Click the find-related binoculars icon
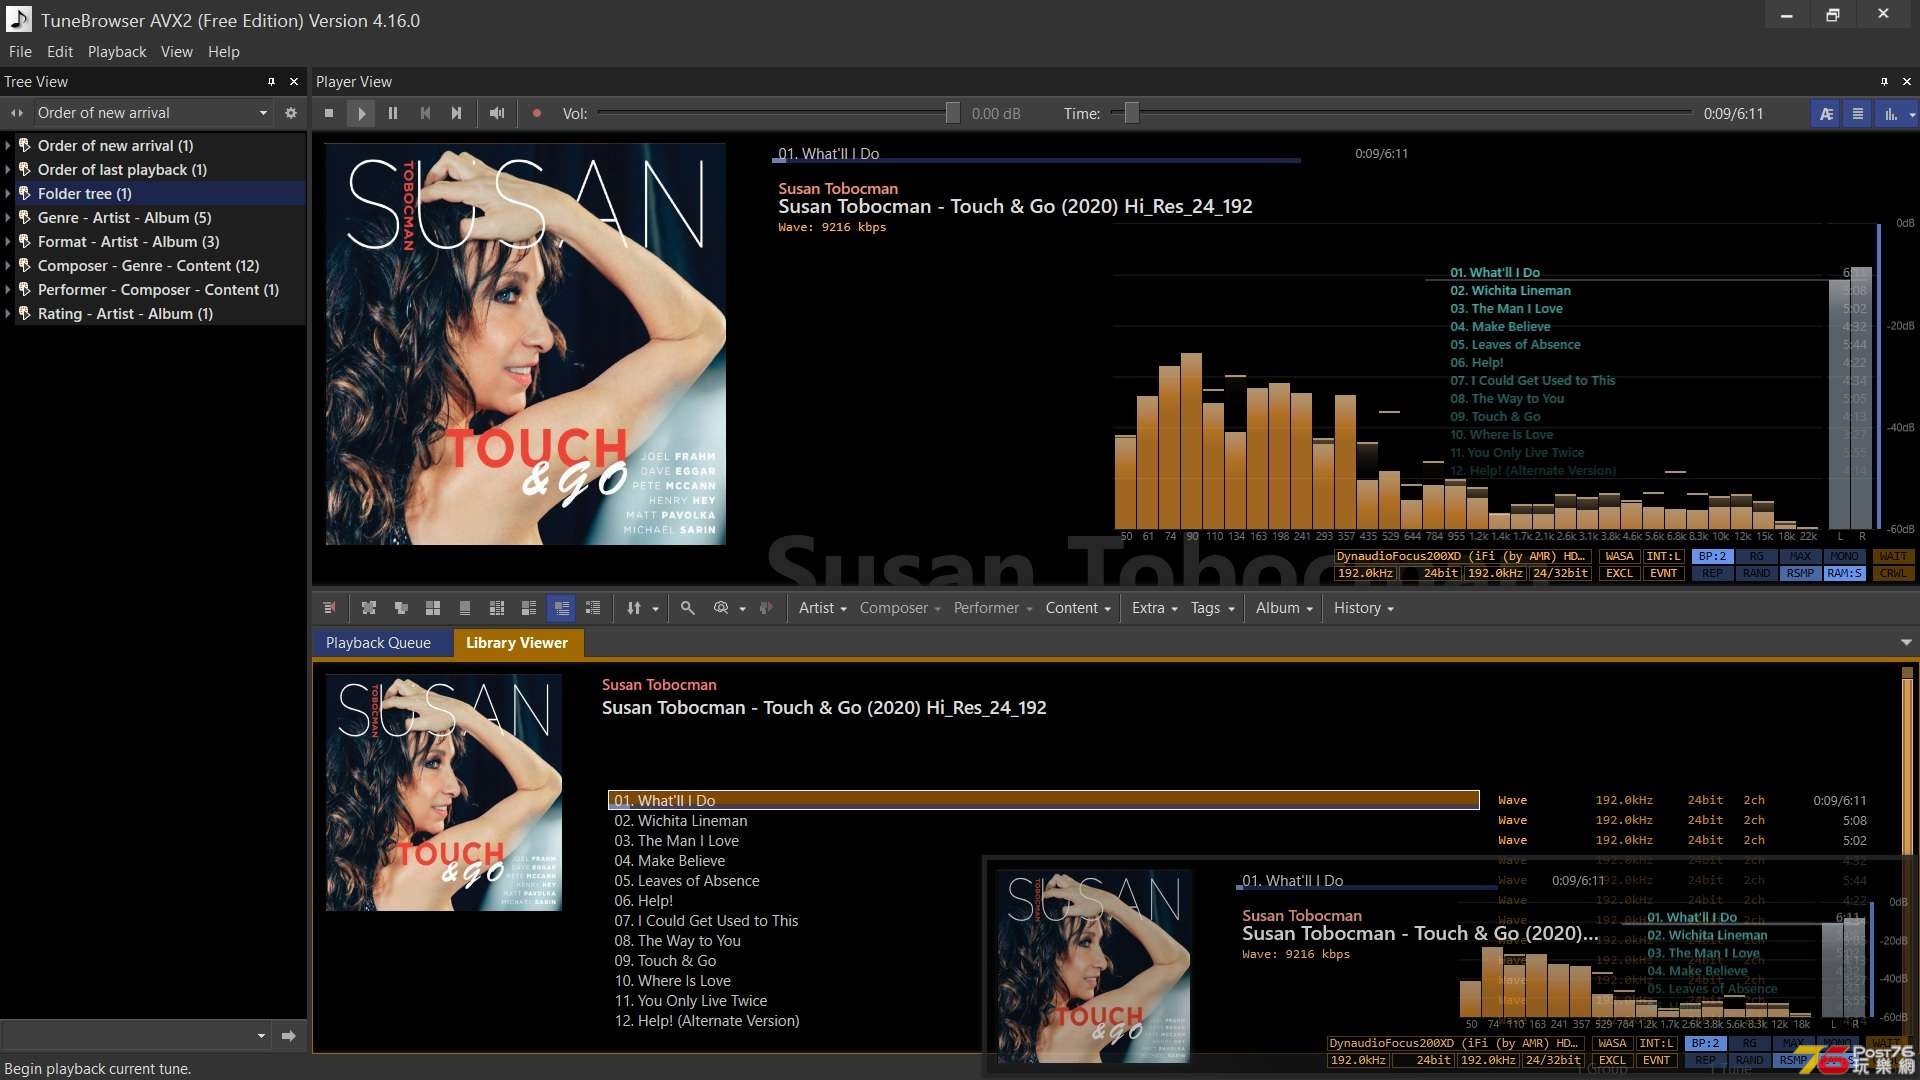1920x1080 pixels. coord(721,608)
